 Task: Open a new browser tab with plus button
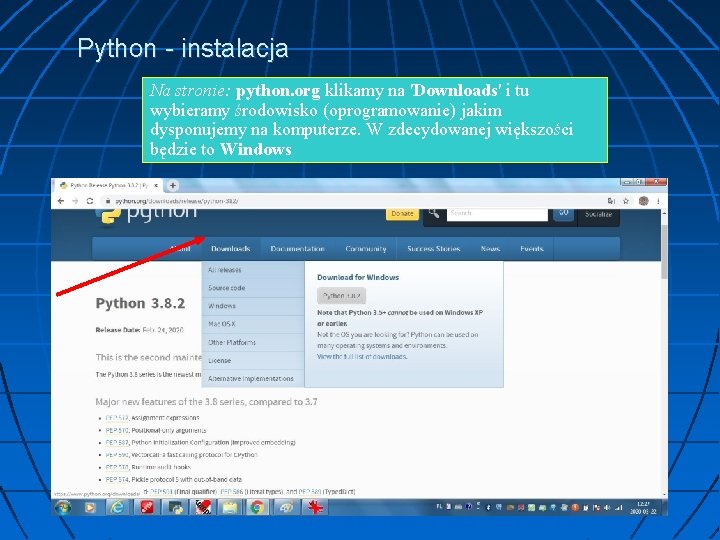coord(173,186)
